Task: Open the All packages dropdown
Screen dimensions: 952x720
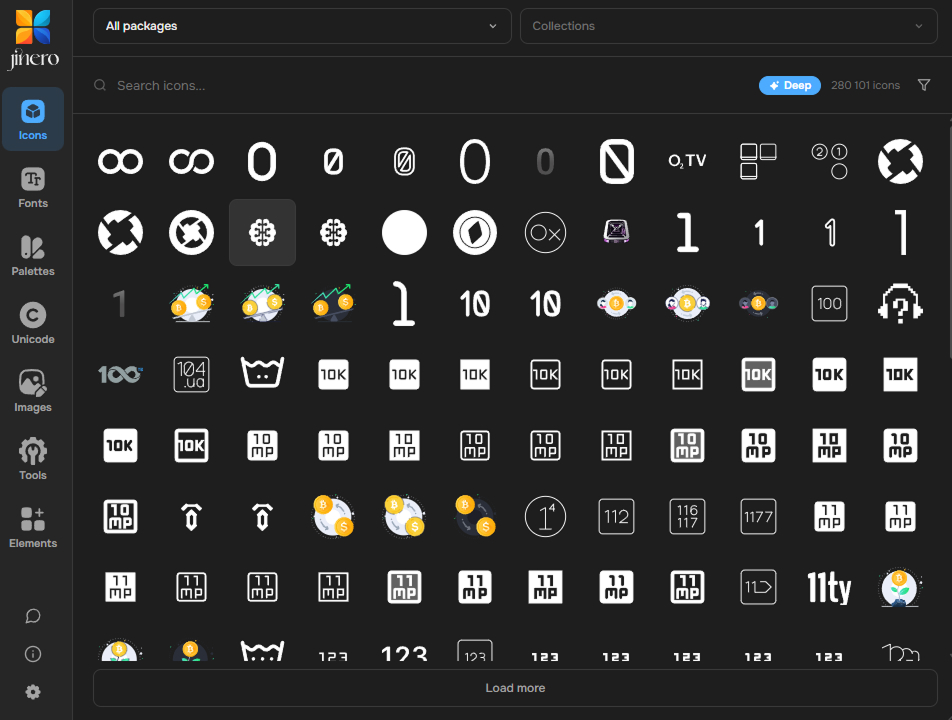Action: (x=302, y=26)
